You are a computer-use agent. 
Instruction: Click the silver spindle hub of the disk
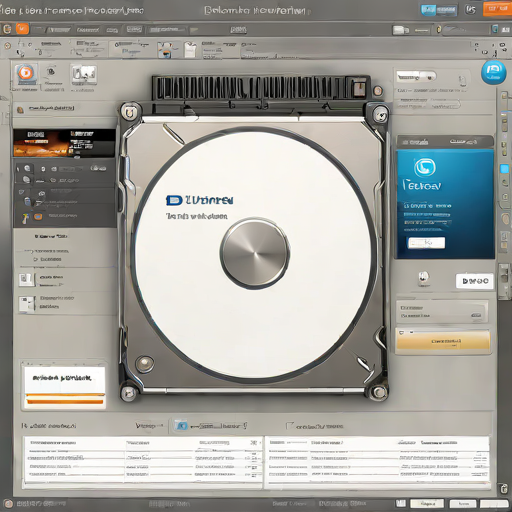tap(255, 254)
